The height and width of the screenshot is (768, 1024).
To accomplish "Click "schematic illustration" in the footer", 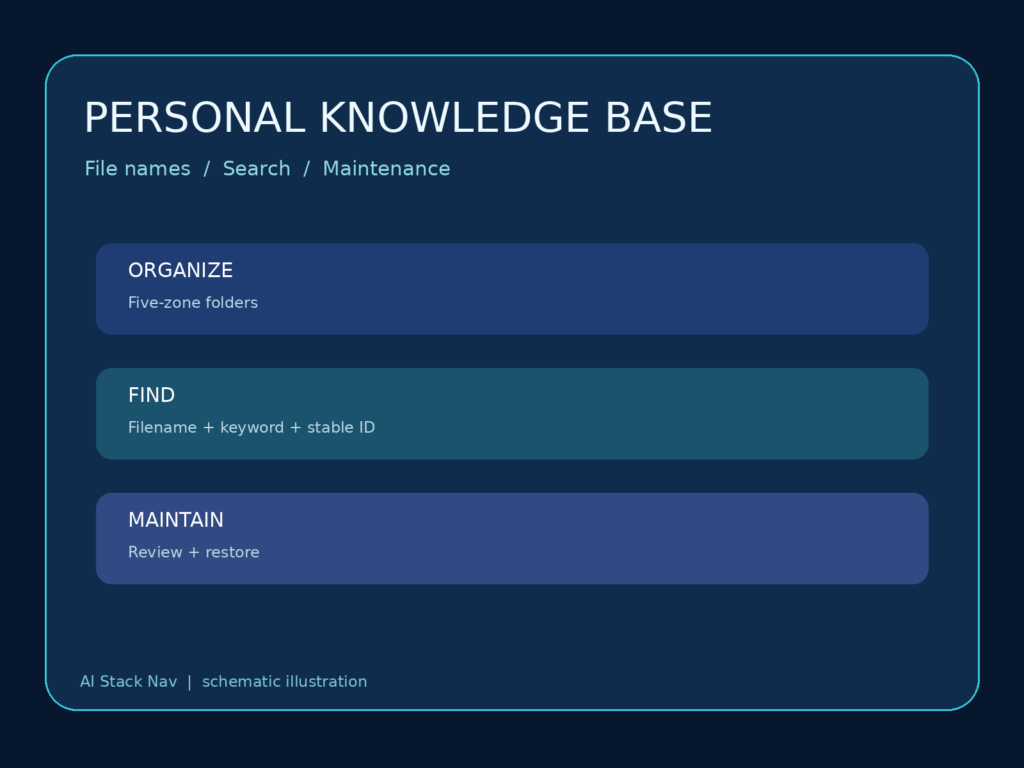I will pos(285,681).
